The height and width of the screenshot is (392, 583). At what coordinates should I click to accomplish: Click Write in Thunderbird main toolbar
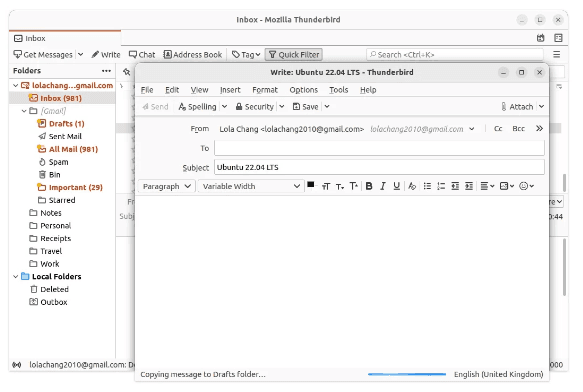[x=106, y=55]
